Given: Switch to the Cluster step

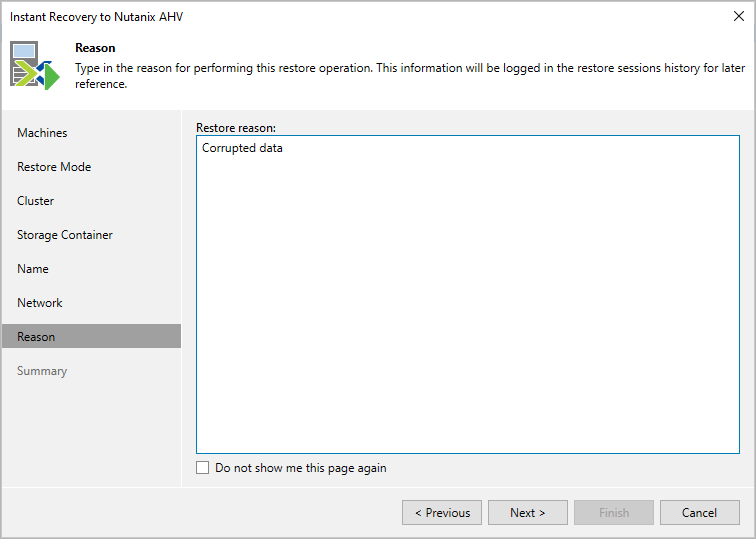Looking at the screenshot, I should point(36,201).
